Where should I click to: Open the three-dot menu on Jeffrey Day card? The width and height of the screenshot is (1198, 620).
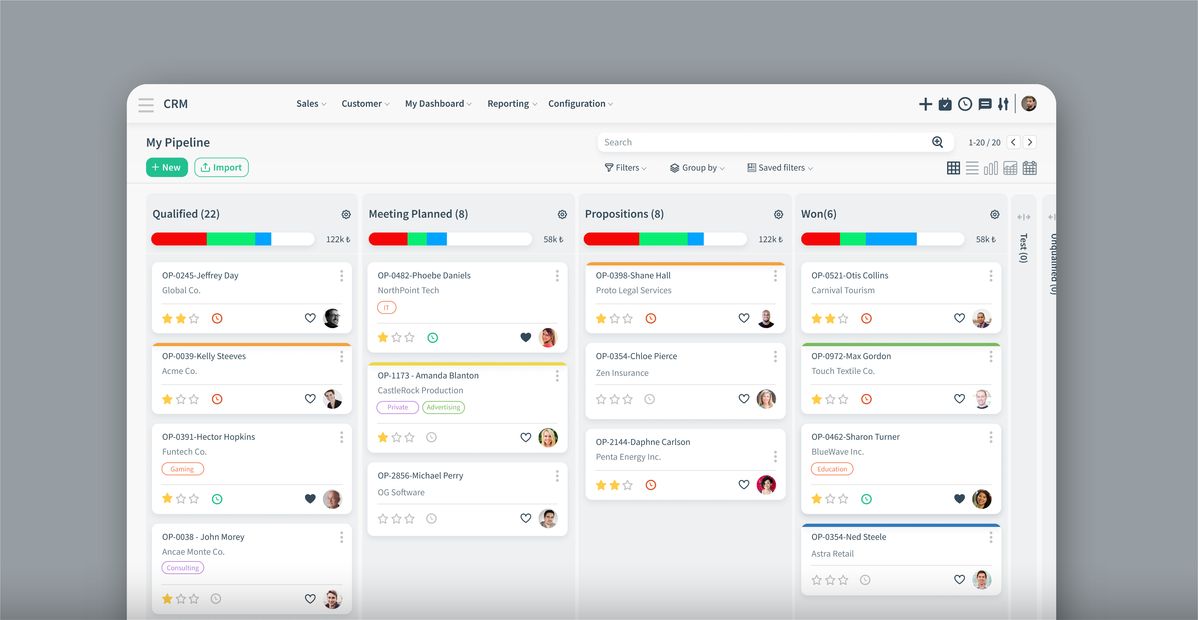tap(342, 276)
